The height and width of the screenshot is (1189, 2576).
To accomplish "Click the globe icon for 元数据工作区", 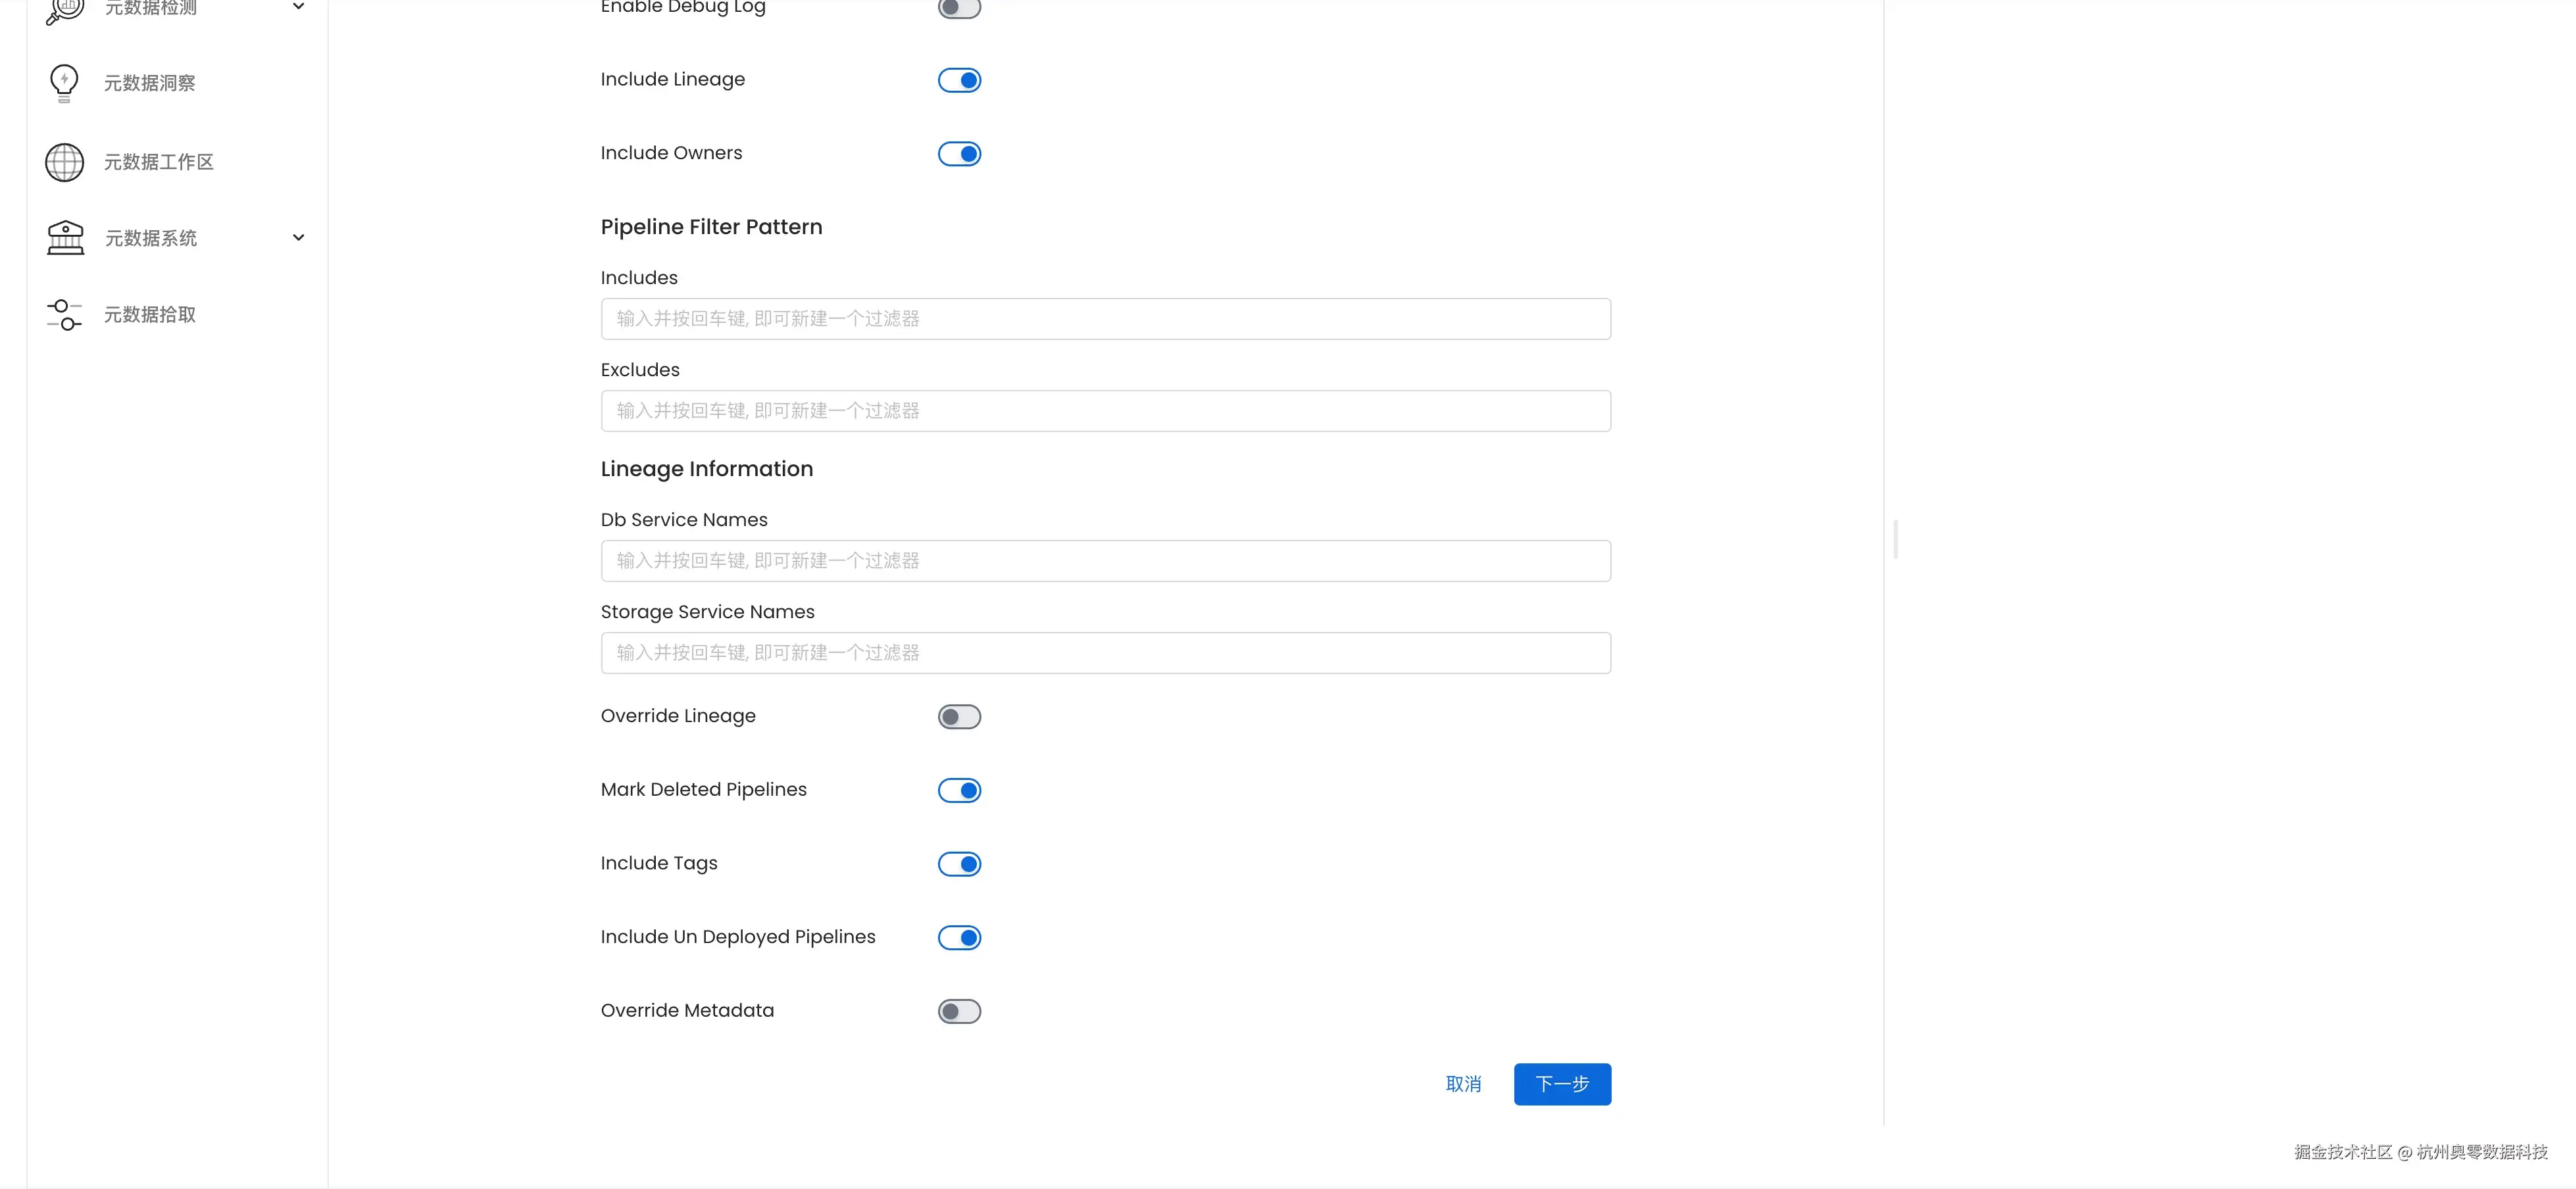I will pyautogui.click(x=64, y=162).
